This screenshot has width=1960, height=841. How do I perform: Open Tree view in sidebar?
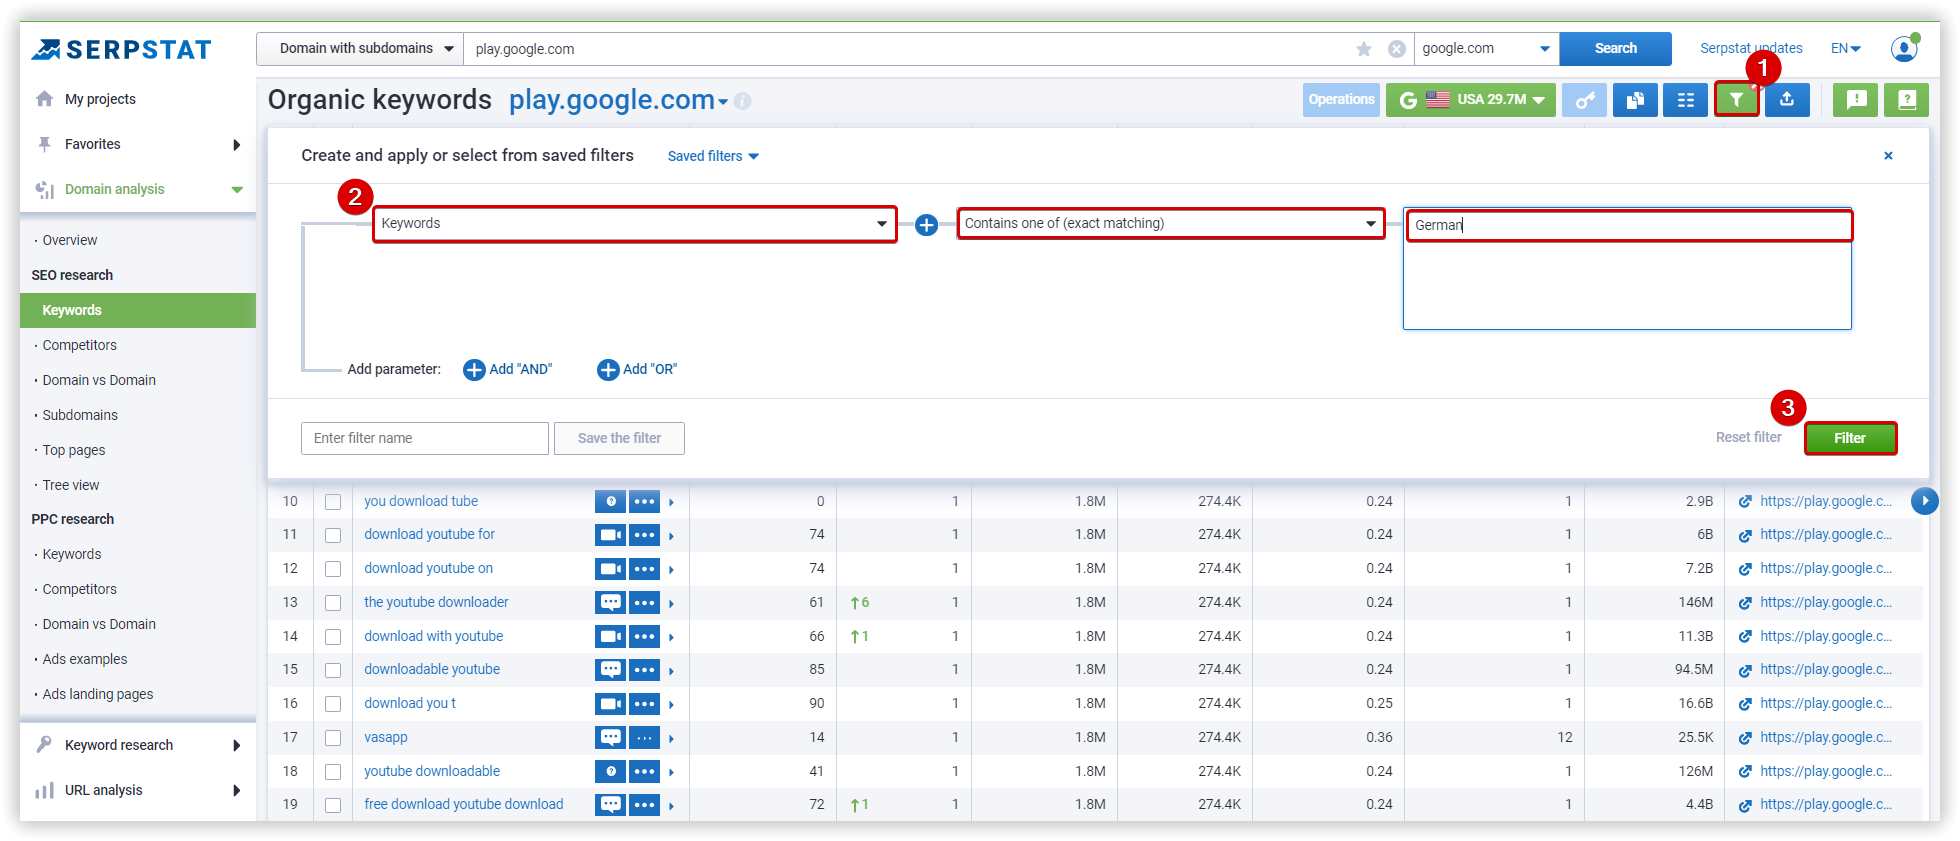pos(71,486)
